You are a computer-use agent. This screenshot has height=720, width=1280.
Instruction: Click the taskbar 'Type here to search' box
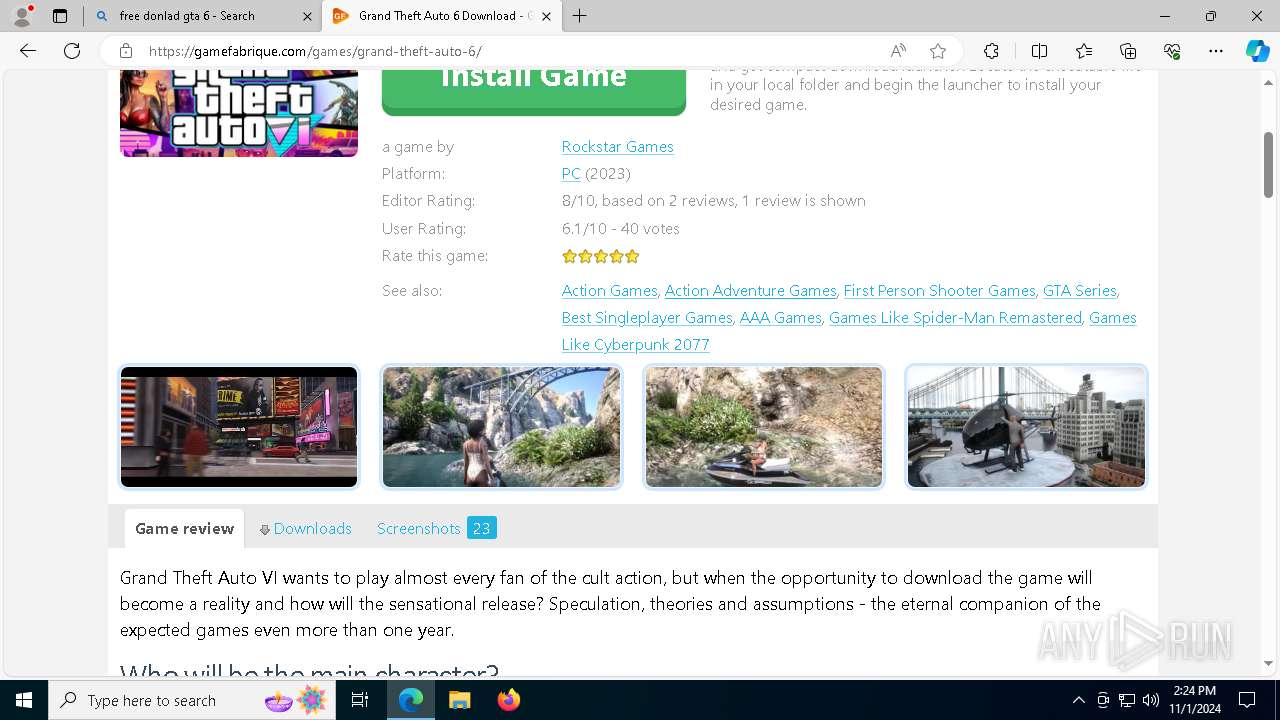tap(192, 700)
